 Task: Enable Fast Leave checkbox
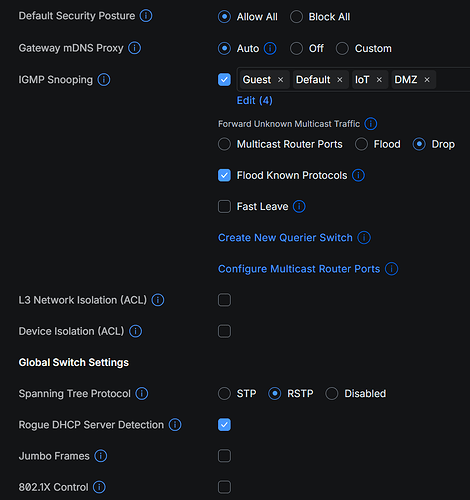224,206
